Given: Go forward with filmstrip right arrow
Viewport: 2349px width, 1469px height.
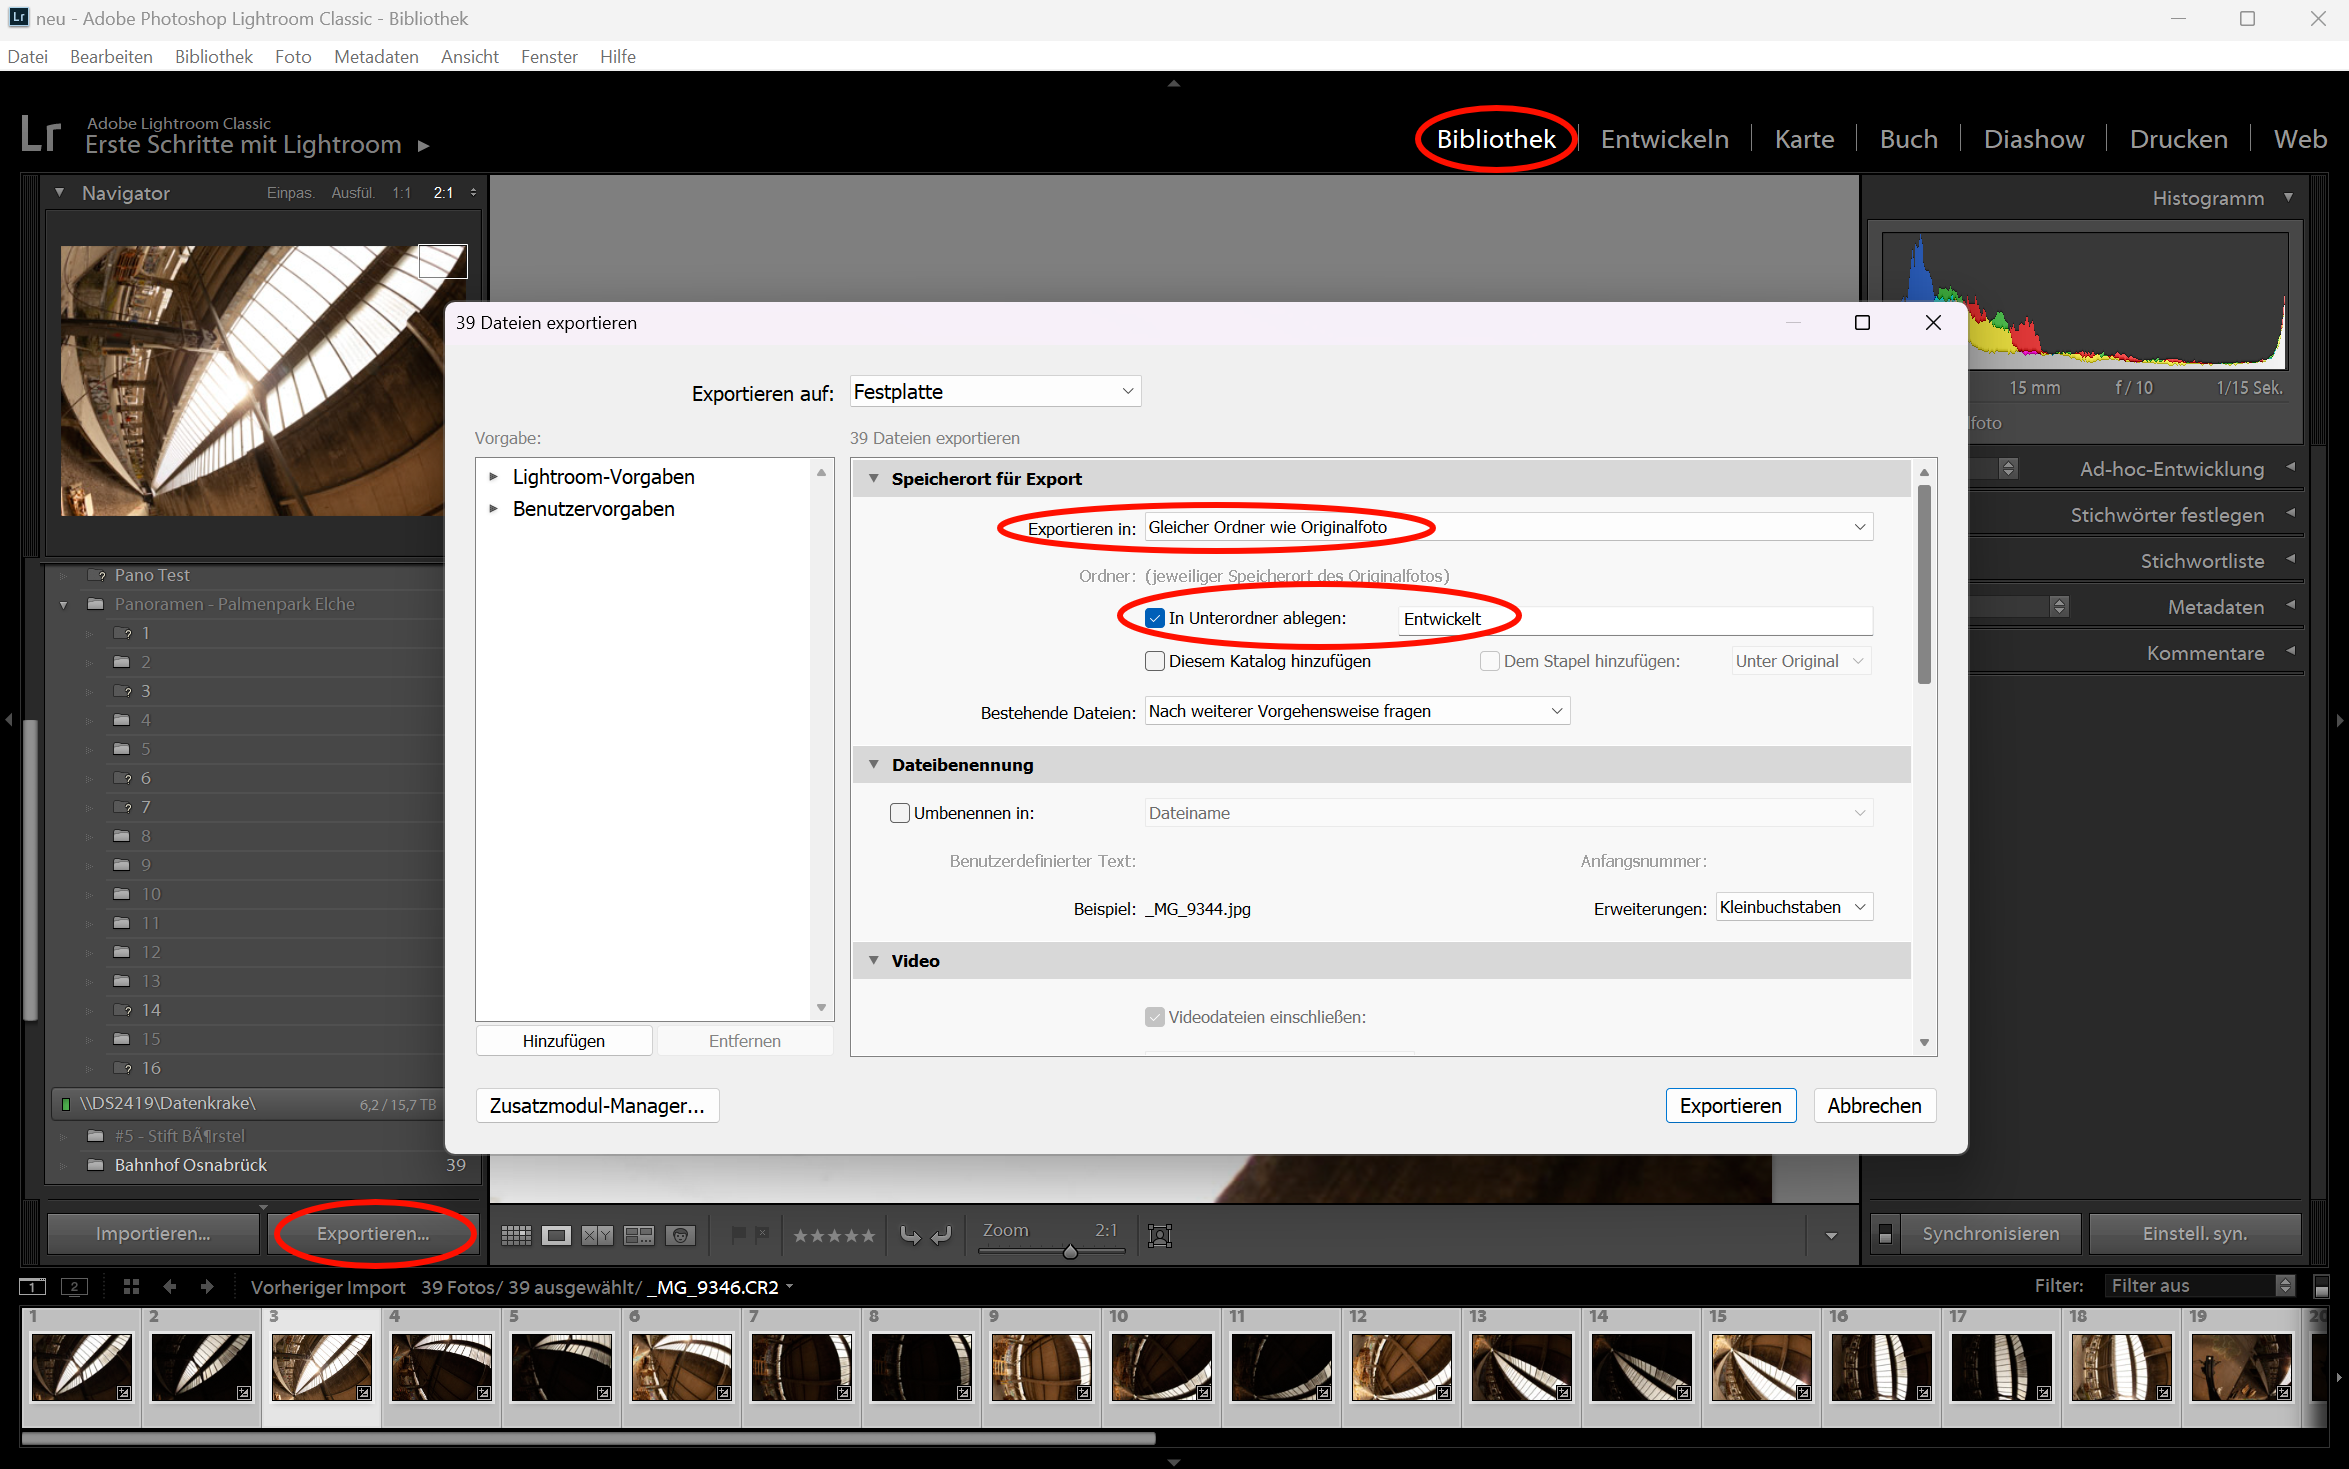Looking at the screenshot, I should coord(206,1287).
